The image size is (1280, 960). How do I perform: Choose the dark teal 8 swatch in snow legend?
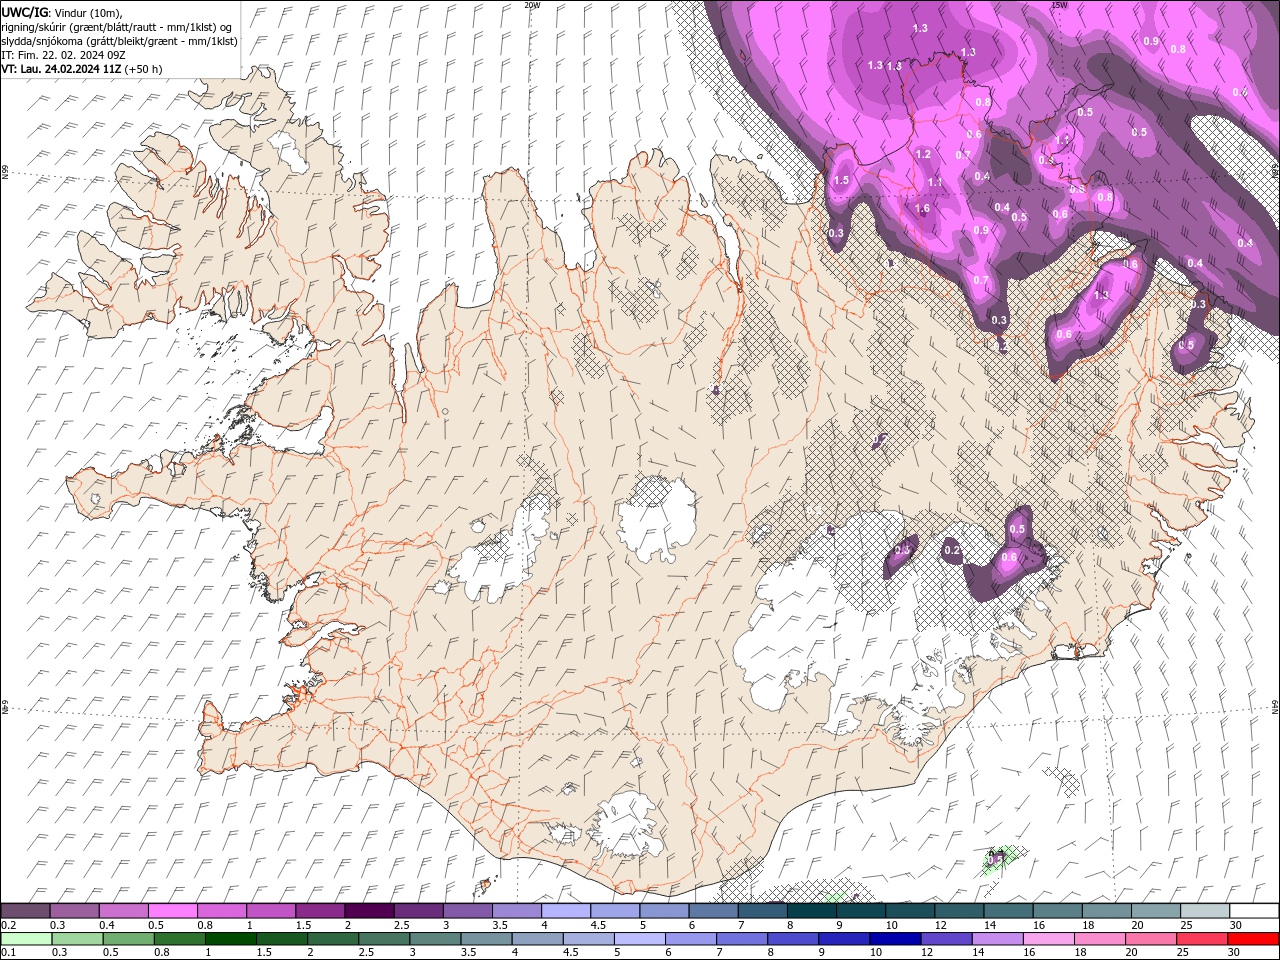click(x=812, y=910)
